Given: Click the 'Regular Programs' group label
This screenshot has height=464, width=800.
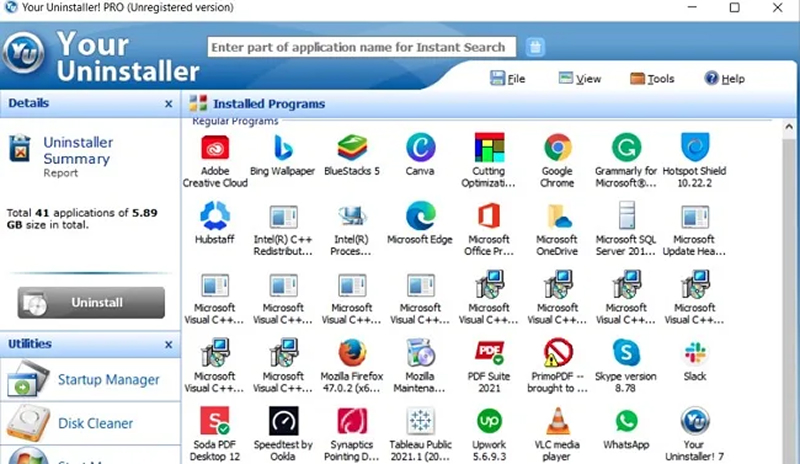Looking at the screenshot, I should pos(235,121).
